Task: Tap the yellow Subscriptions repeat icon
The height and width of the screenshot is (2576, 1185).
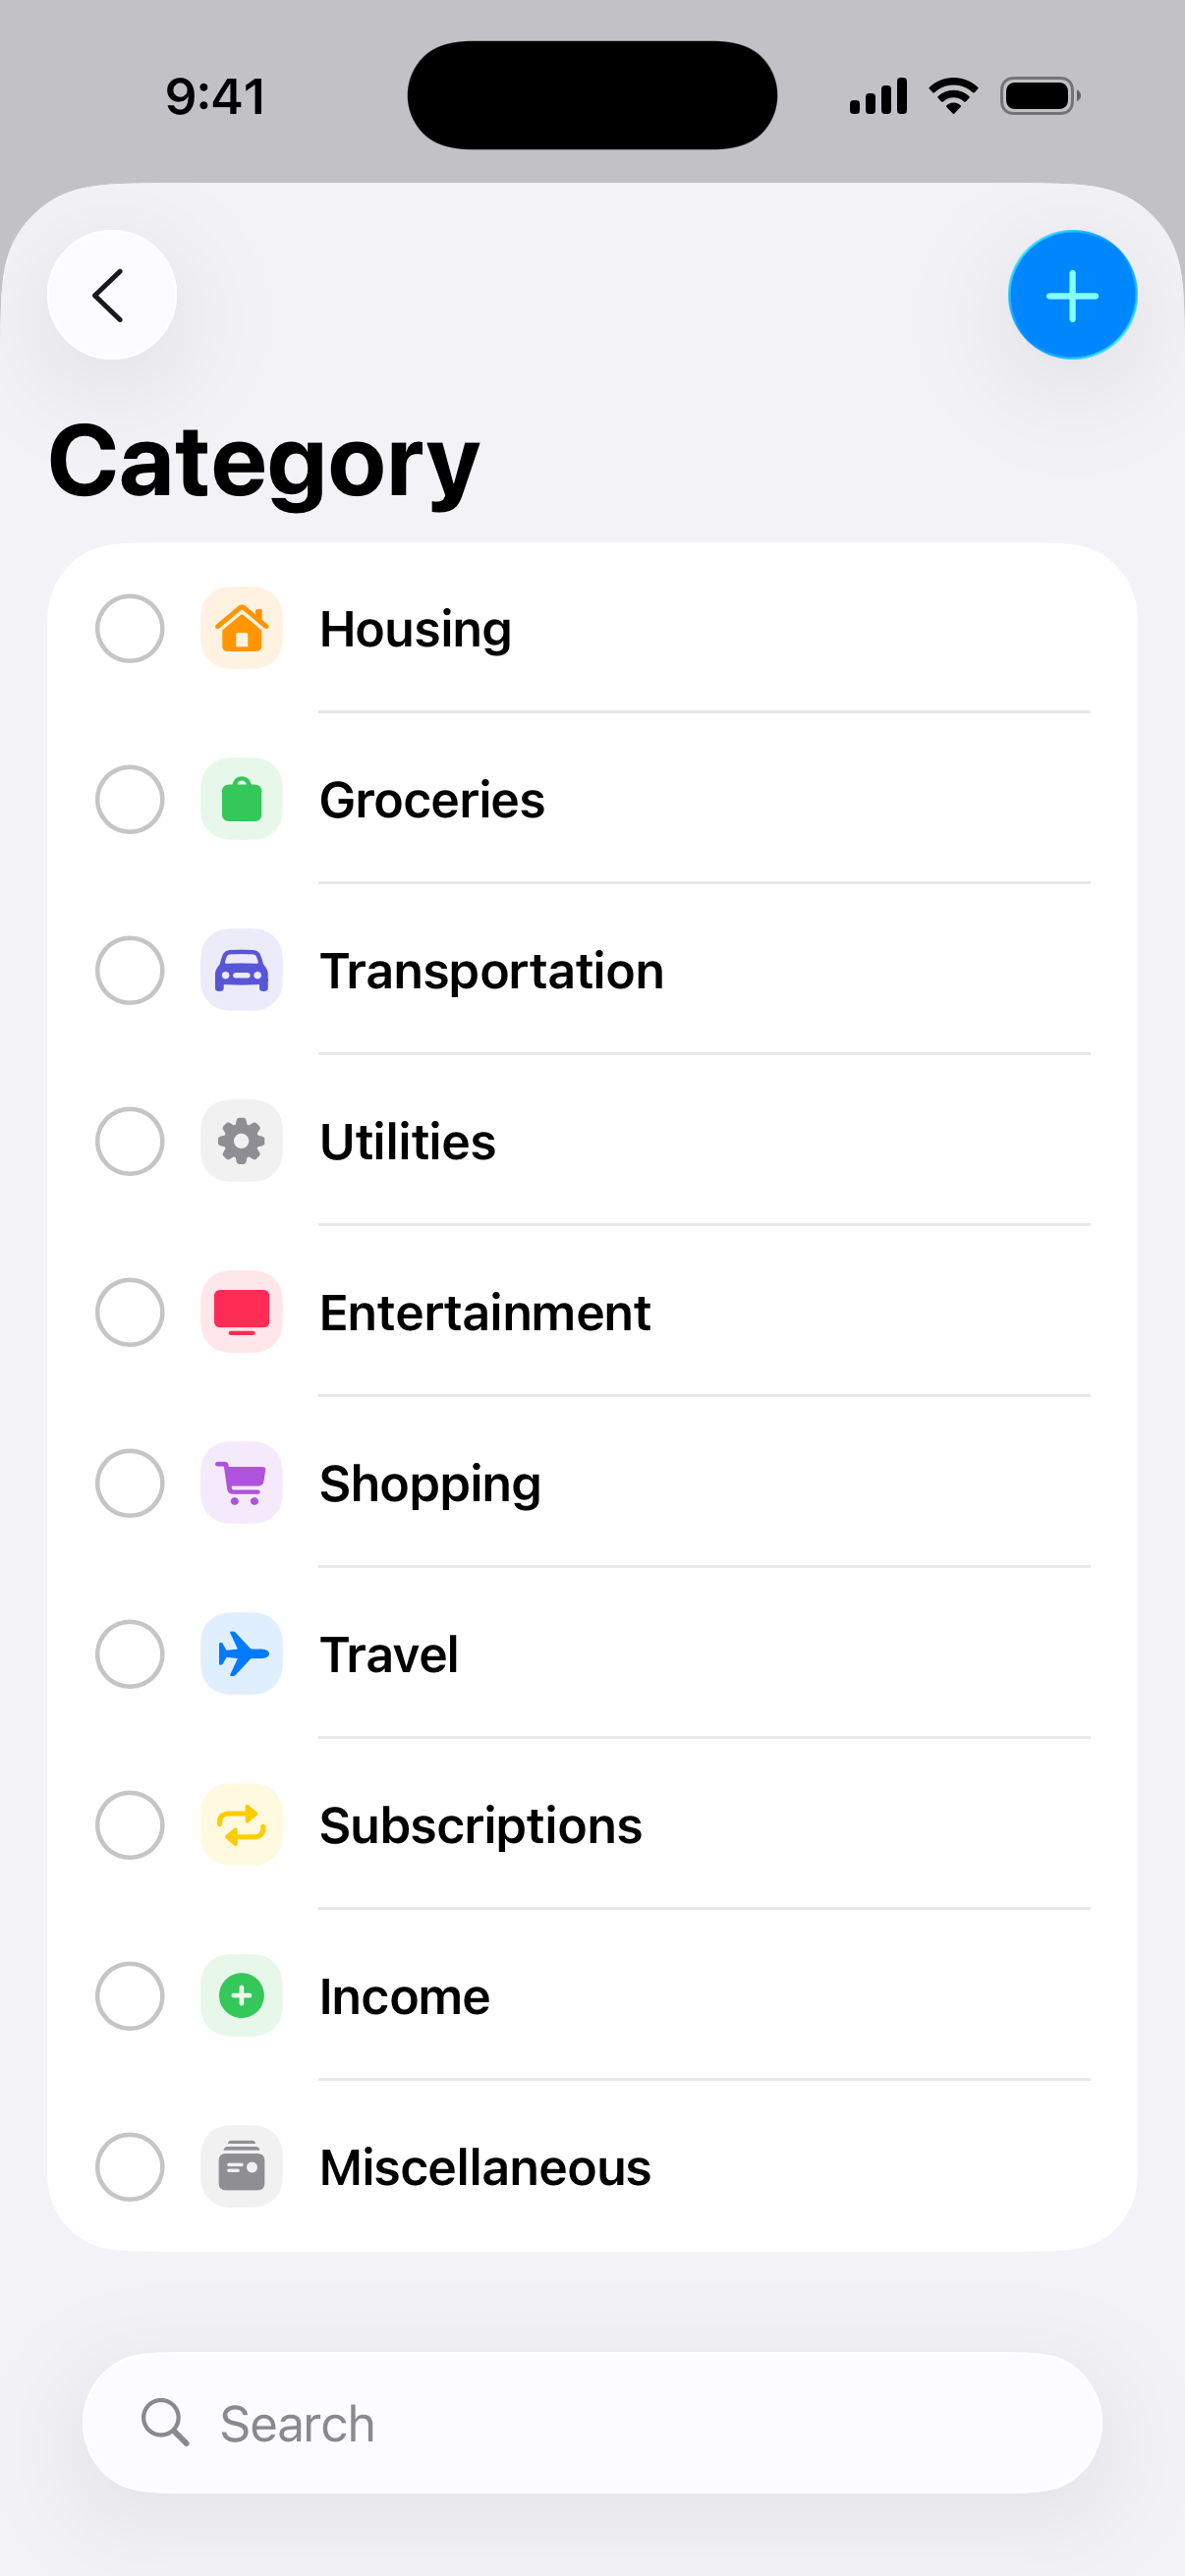Action: click(241, 1825)
